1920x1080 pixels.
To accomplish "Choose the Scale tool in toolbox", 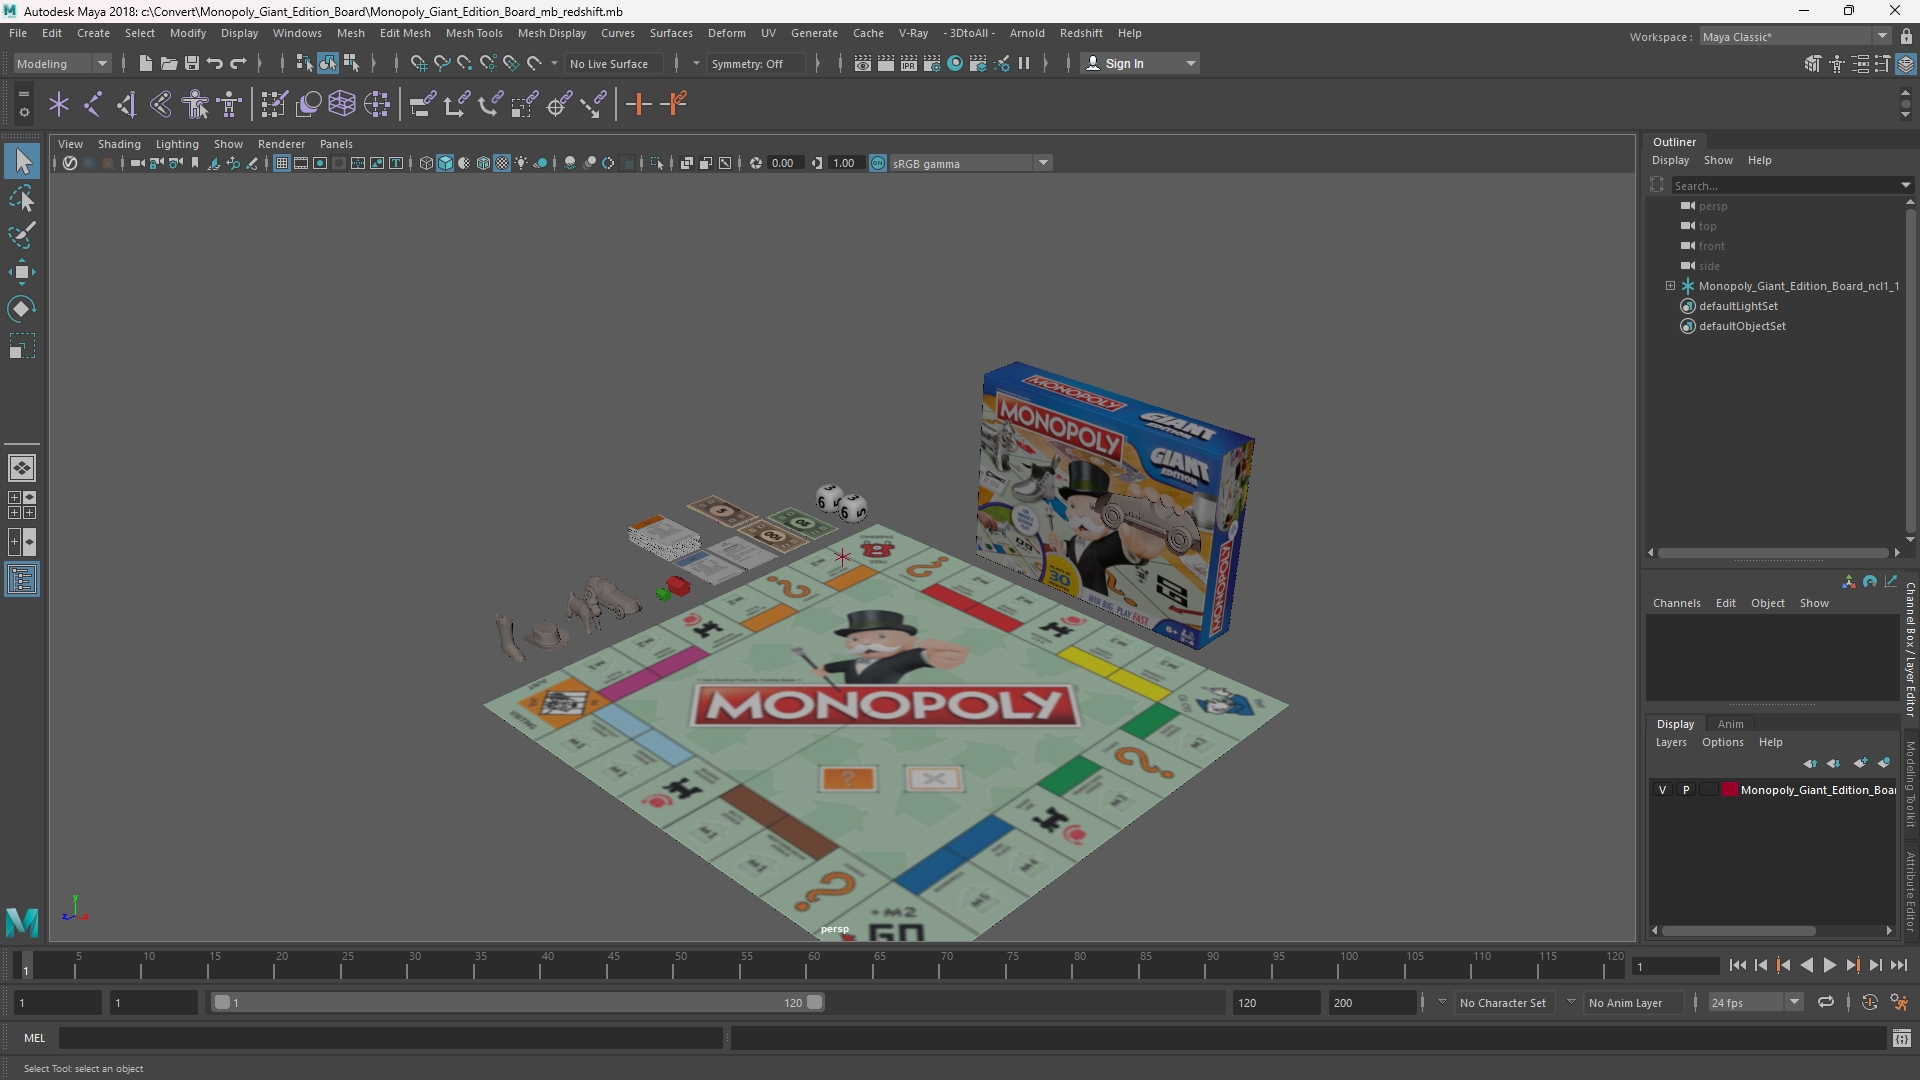I will [x=22, y=346].
